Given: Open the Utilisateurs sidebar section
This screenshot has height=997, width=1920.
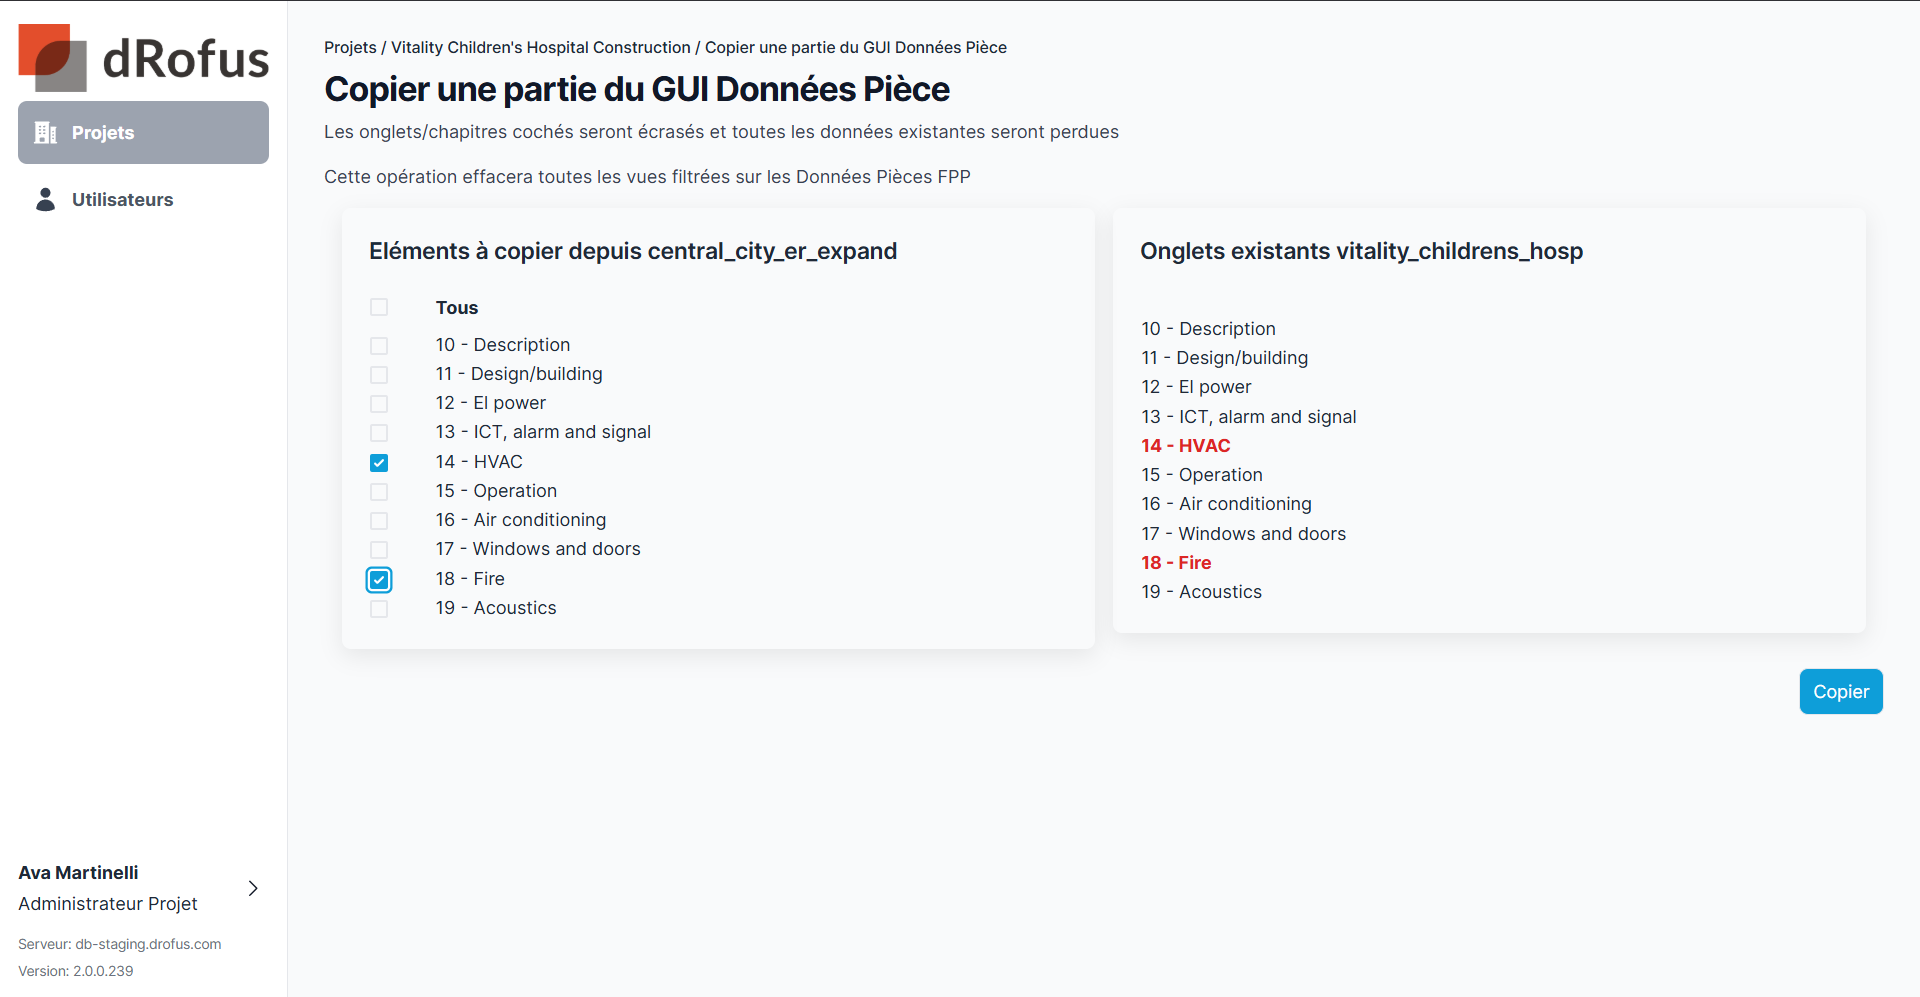Looking at the screenshot, I should tap(122, 200).
